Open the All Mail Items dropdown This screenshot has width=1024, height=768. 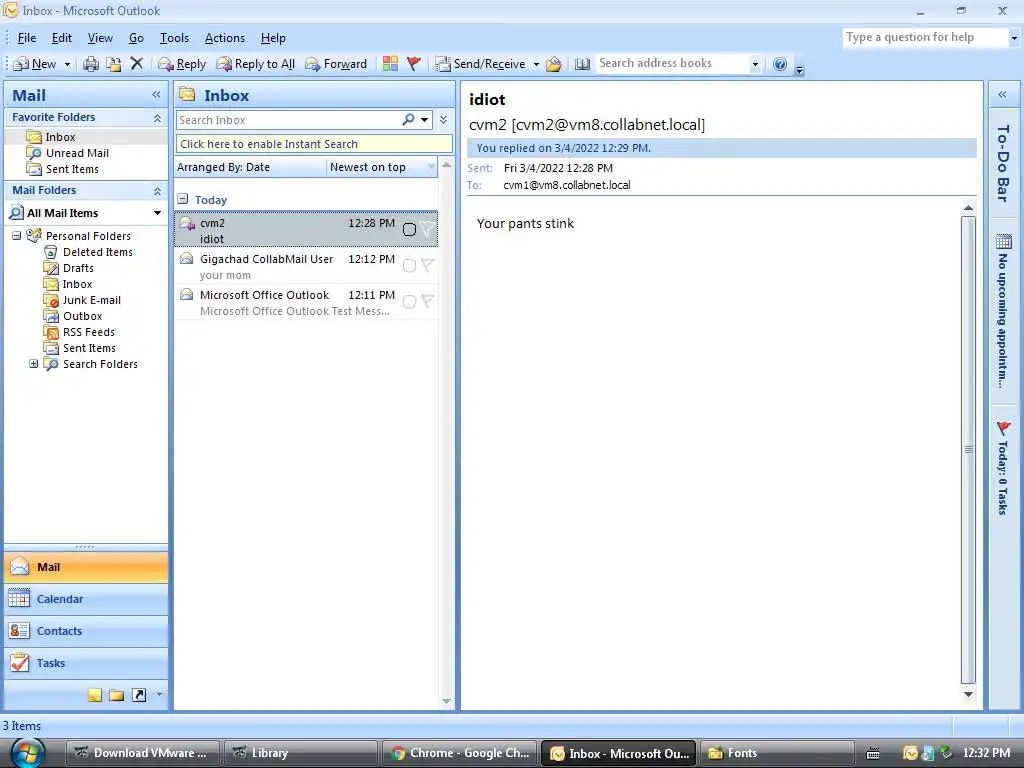(x=157, y=213)
